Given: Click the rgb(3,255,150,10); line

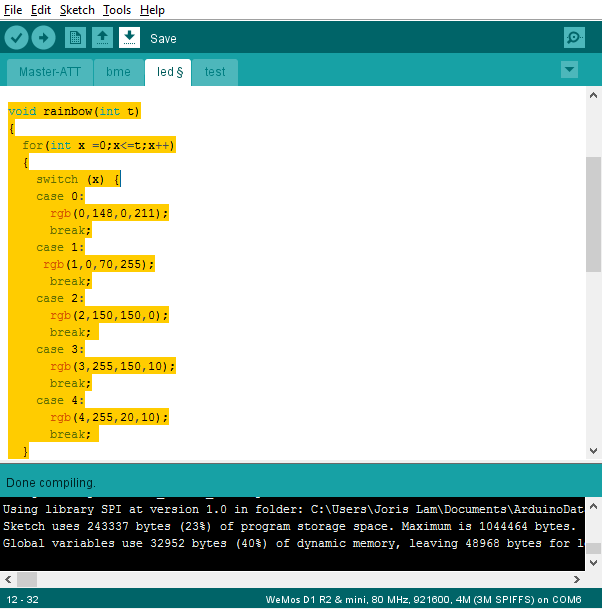Looking at the screenshot, I should [x=113, y=366].
